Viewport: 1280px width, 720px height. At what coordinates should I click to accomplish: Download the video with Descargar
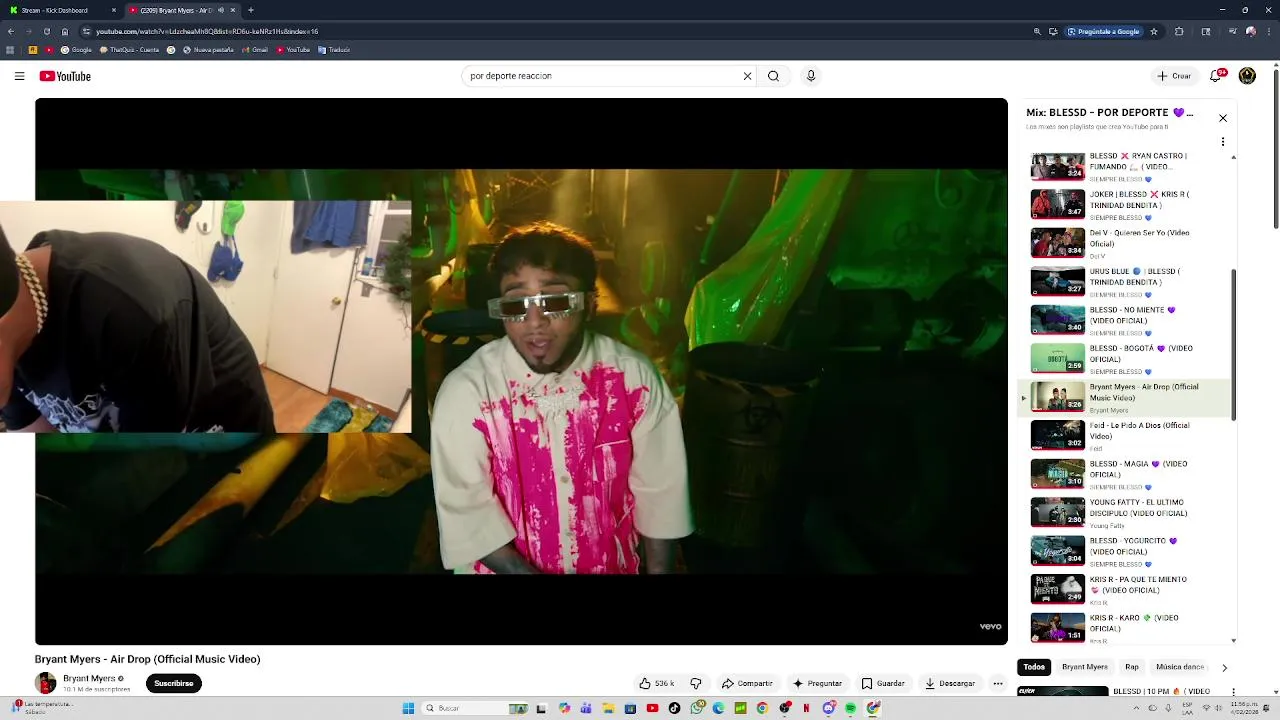[x=949, y=684]
